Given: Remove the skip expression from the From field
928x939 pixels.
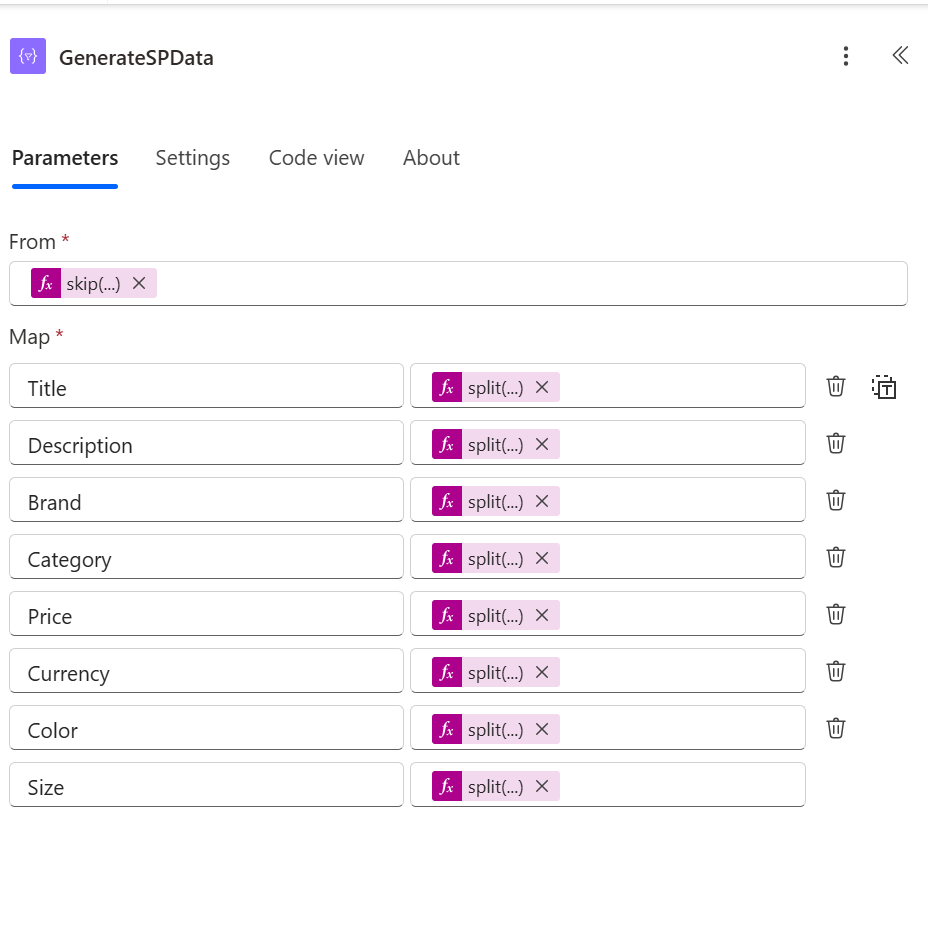Looking at the screenshot, I should pyautogui.click(x=139, y=283).
